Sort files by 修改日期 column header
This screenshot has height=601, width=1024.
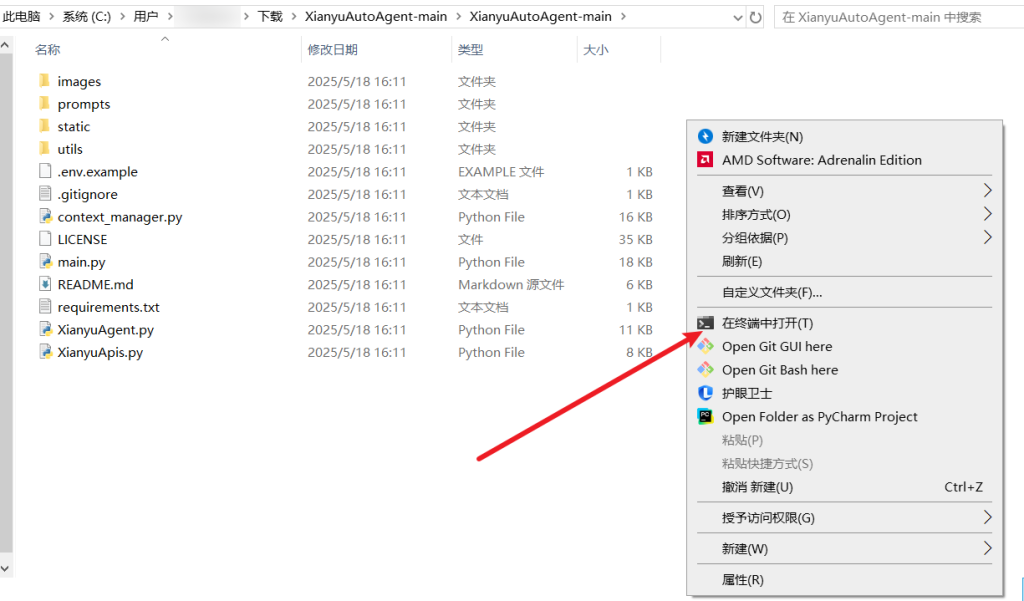click(333, 49)
